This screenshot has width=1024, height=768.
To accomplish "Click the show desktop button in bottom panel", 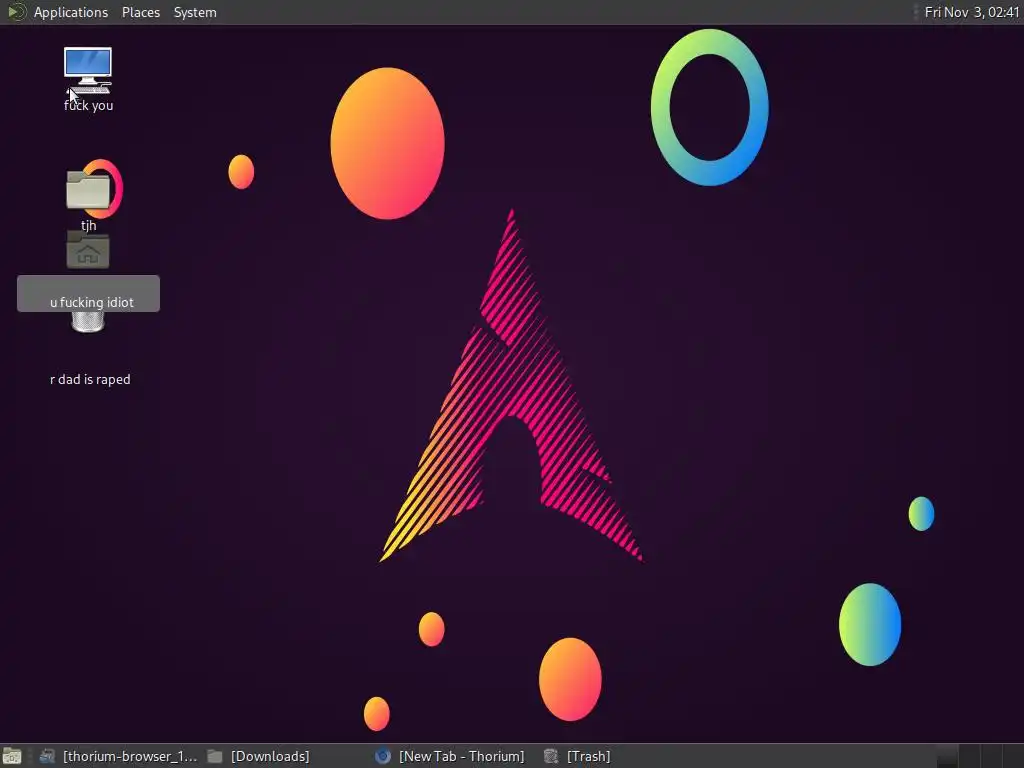I will [12, 756].
